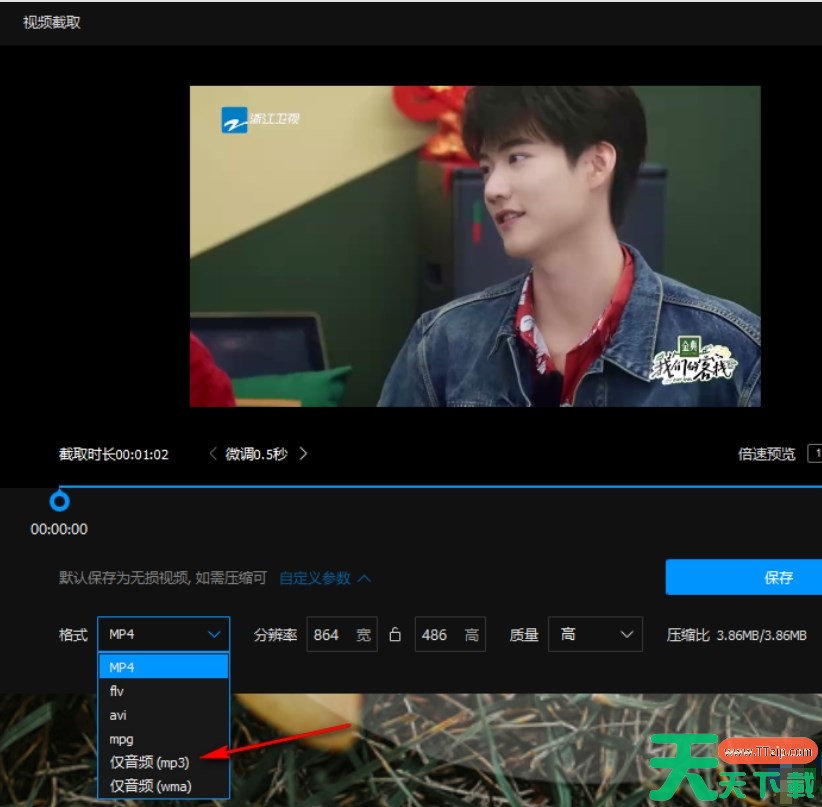Click the left arrow to fine-tune backward 0.5s

pos(213,453)
